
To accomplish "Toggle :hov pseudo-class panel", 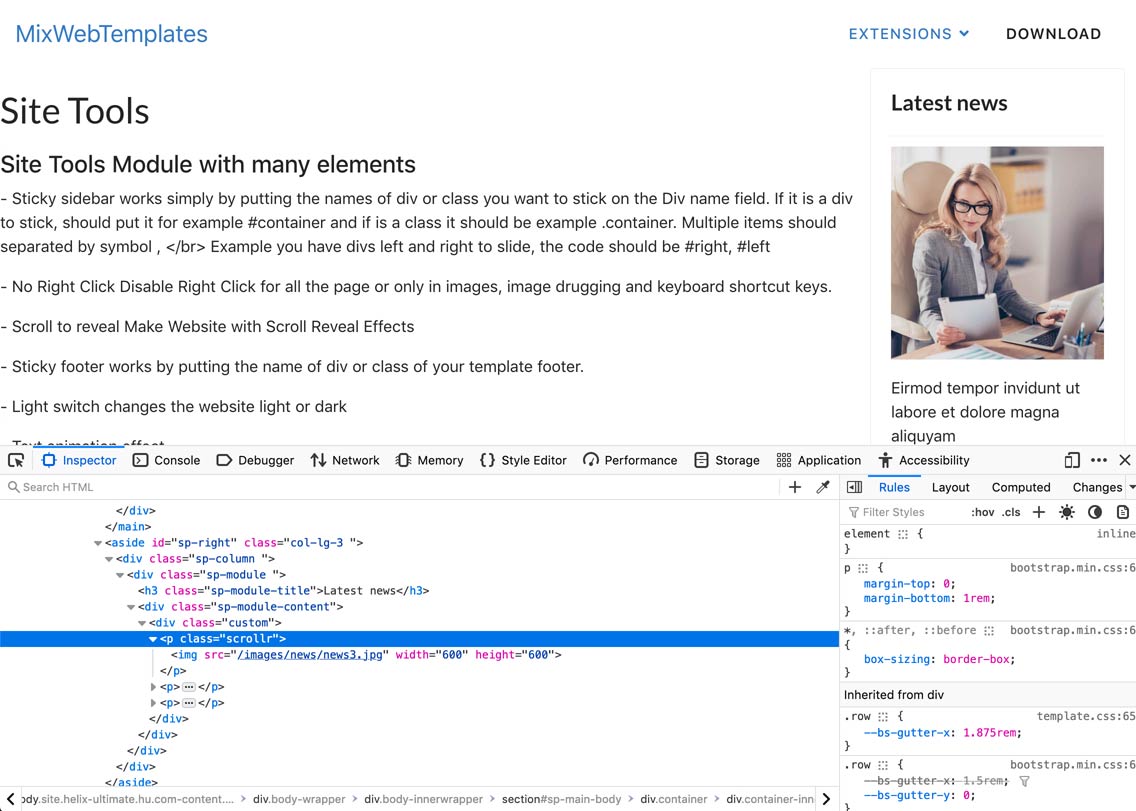I will 983,512.
